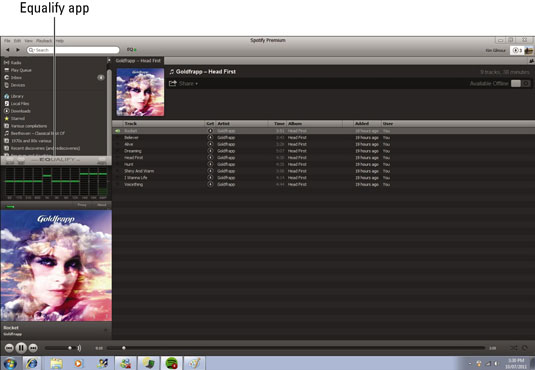The image size is (535, 370).
Task: Open the Share dropdown
Action: pyautogui.click(x=184, y=84)
